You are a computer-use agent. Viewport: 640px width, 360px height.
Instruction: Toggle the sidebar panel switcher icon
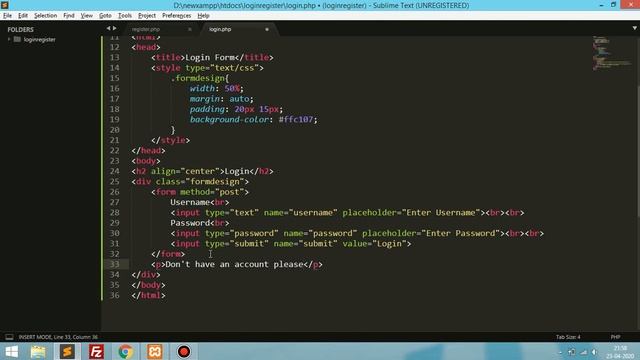pyautogui.click(x=9, y=337)
